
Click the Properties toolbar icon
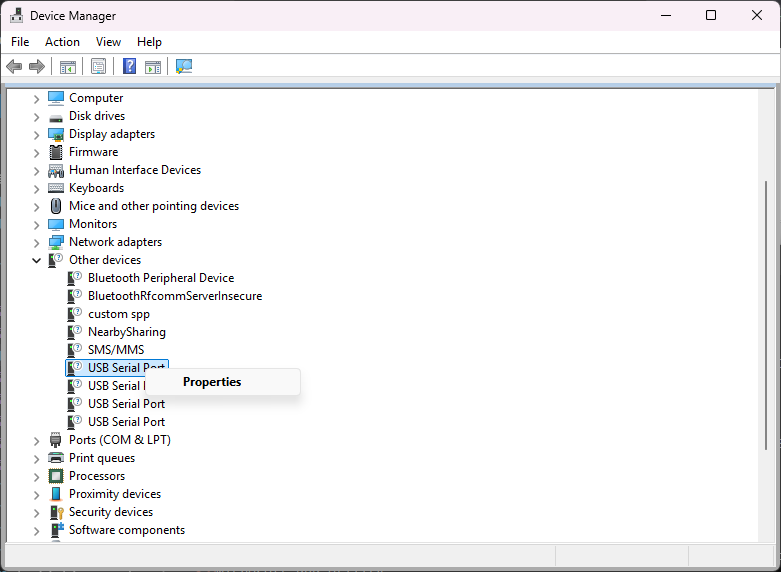coord(98,66)
